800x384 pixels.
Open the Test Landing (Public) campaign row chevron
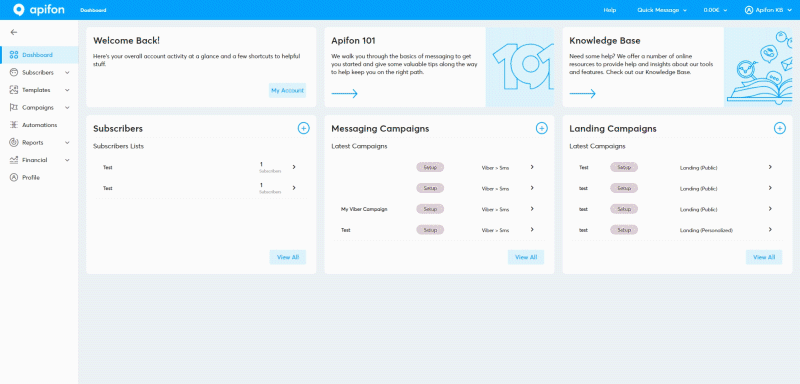pos(770,167)
